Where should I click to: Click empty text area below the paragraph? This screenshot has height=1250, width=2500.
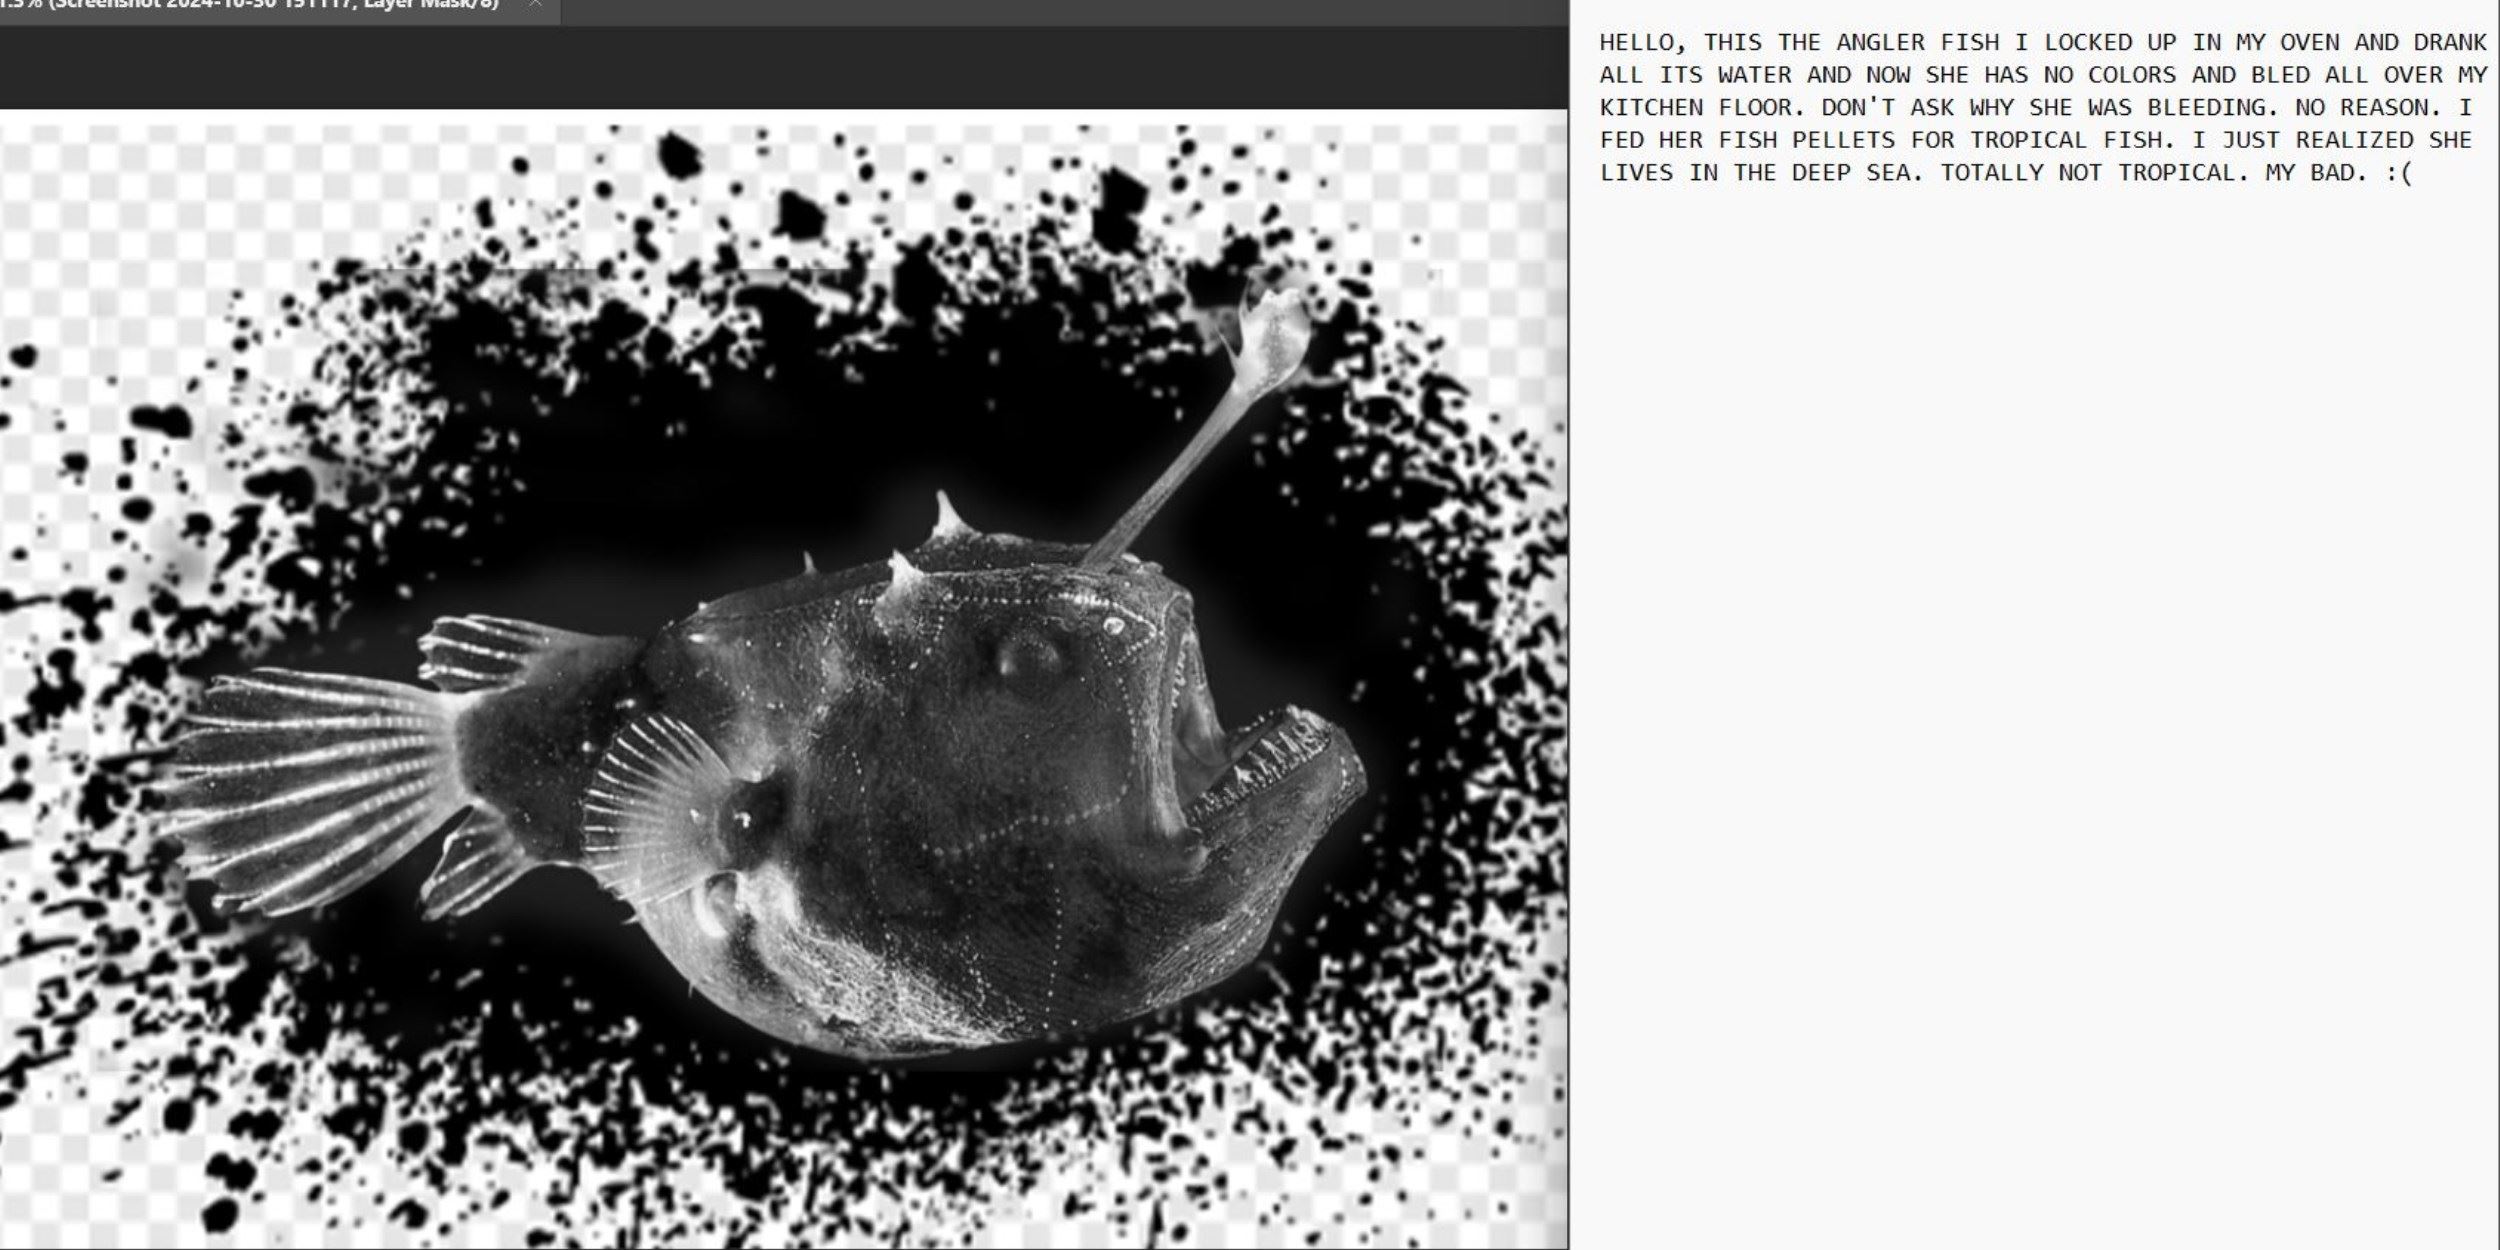coord(2030,650)
